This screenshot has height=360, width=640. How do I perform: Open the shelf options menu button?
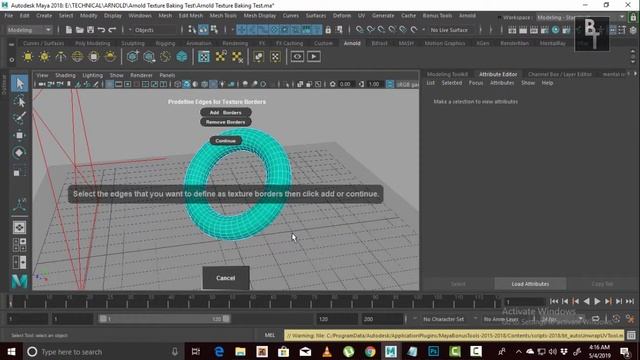coord(11,60)
